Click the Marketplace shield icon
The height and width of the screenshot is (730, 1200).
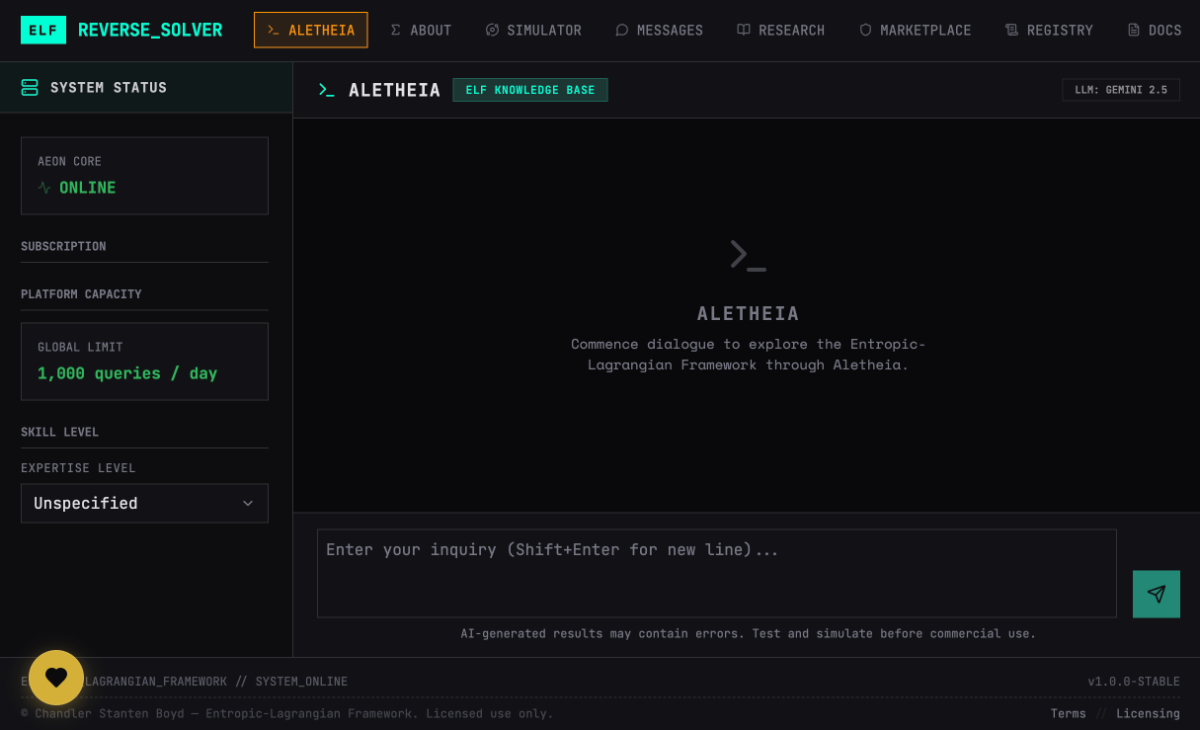[865, 30]
